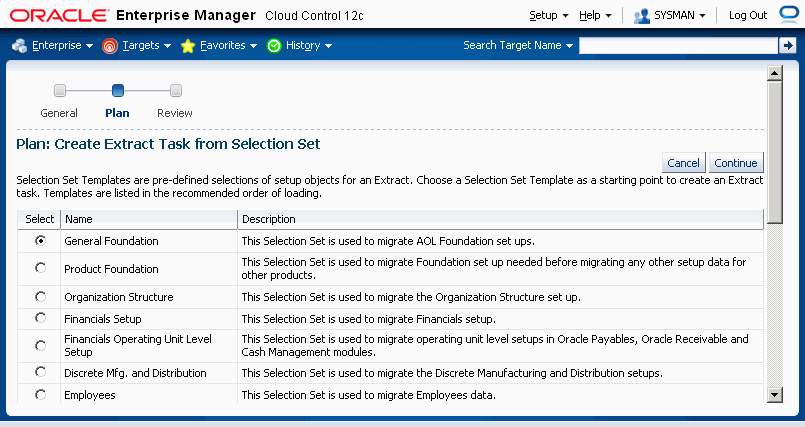
Task: Click the description mentioning Oracle Payables
Action: [495, 345]
